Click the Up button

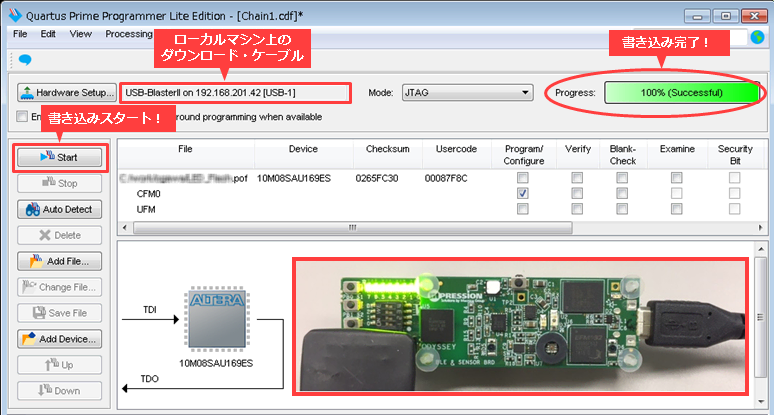click(x=60, y=365)
